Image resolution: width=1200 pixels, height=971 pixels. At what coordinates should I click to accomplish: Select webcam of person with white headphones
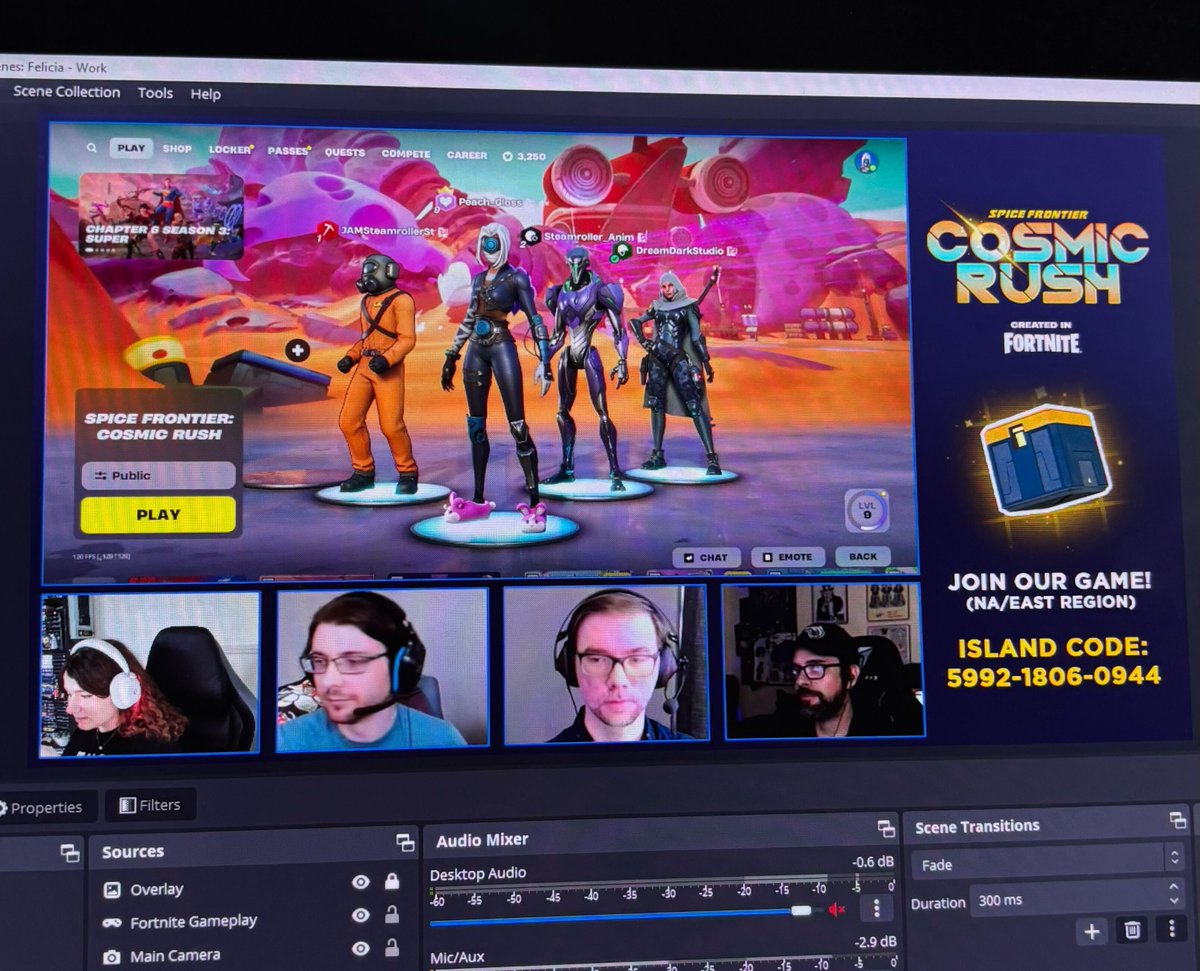(x=150, y=672)
